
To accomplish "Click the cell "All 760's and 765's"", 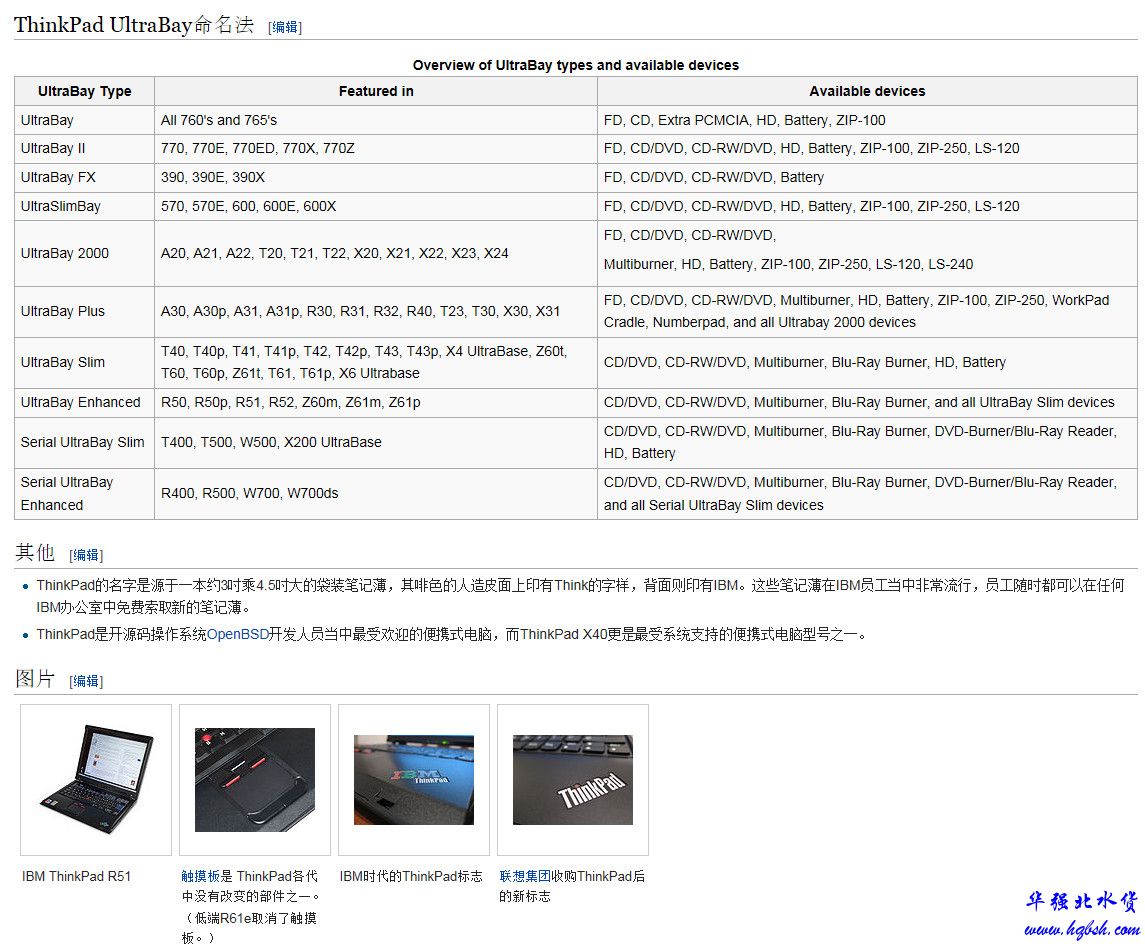I will [376, 120].
